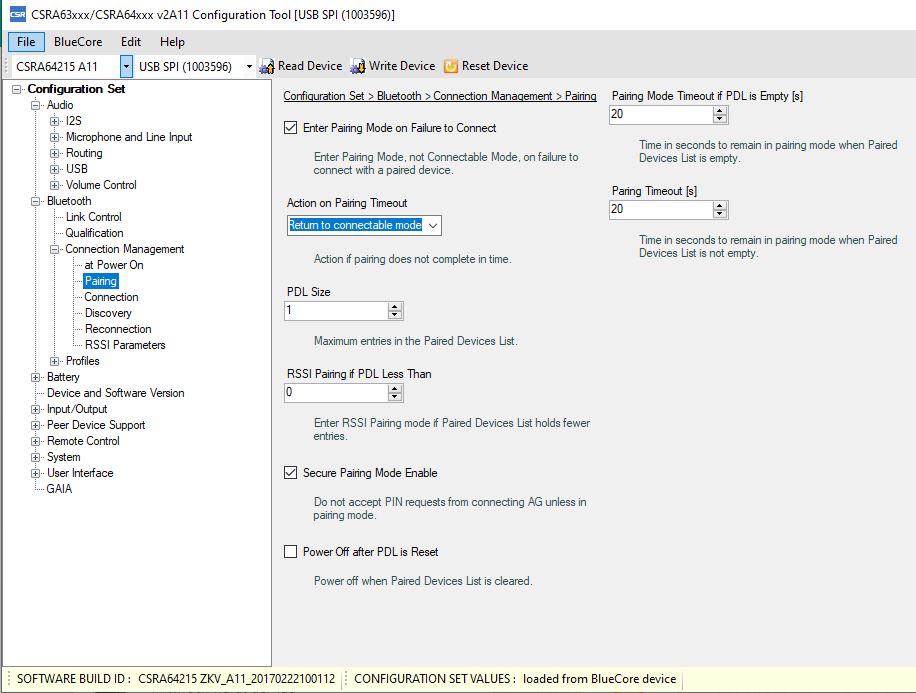Click the CSR application logo icon
Screen dimensions: 916x693
17,14
